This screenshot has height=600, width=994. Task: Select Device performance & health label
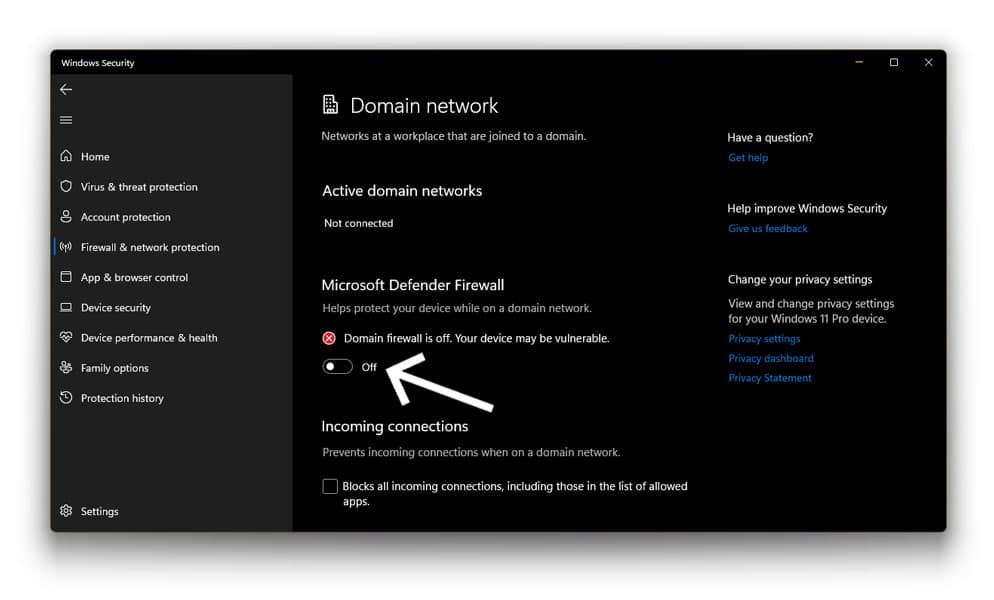[149, 338]
